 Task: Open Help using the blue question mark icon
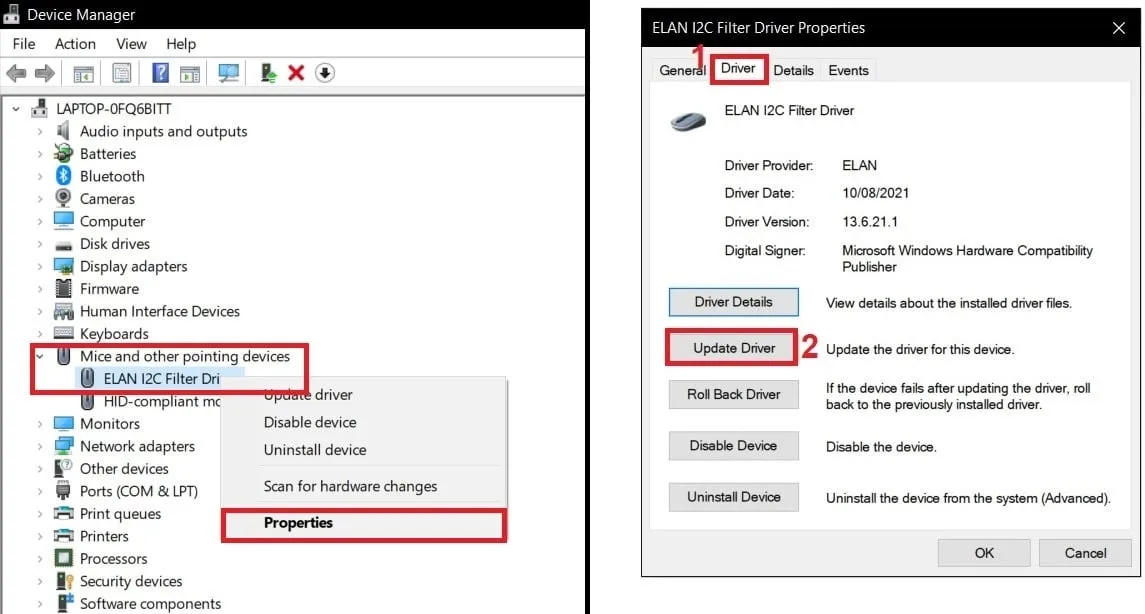click(x=160, y=72)
